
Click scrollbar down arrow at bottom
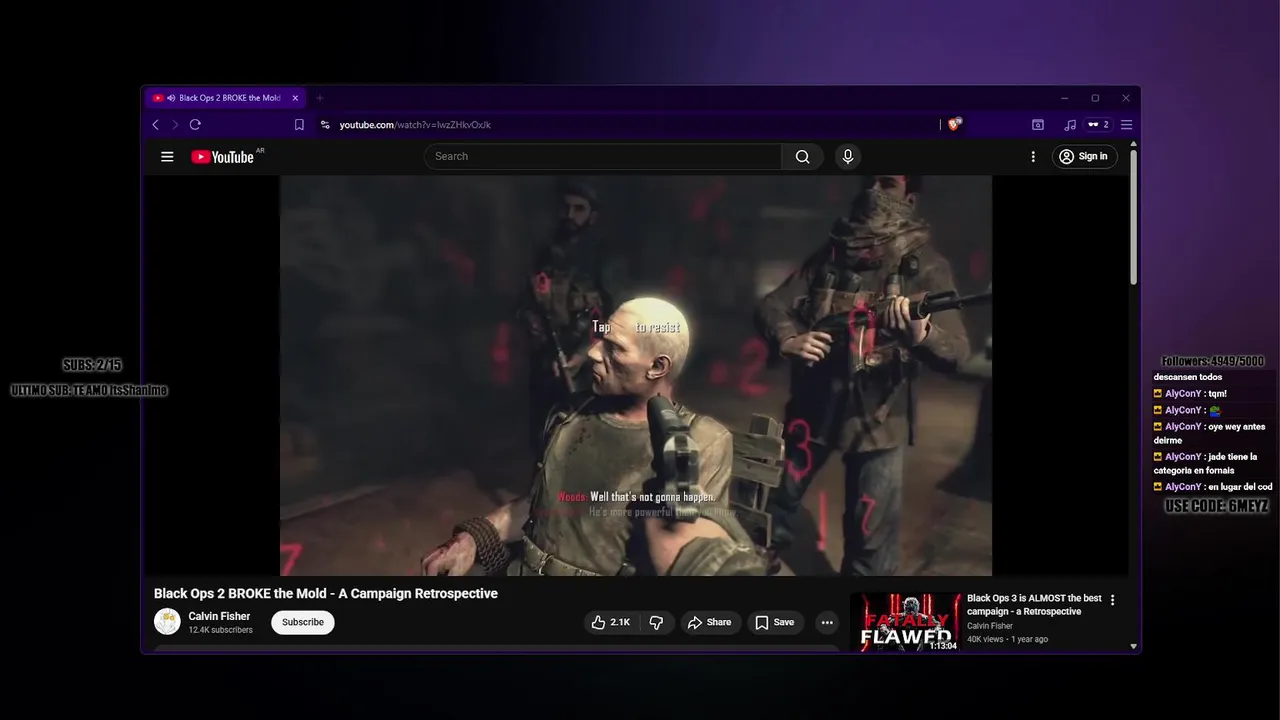[x=1133, y=646]
